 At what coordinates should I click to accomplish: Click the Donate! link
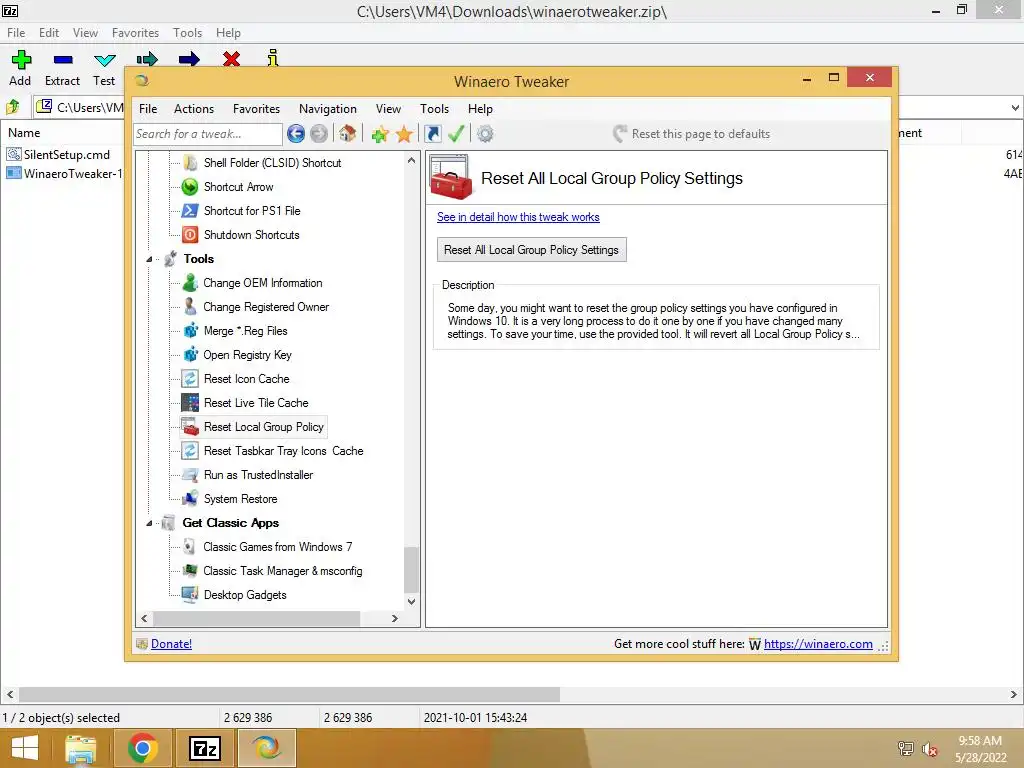coord(171,644)
